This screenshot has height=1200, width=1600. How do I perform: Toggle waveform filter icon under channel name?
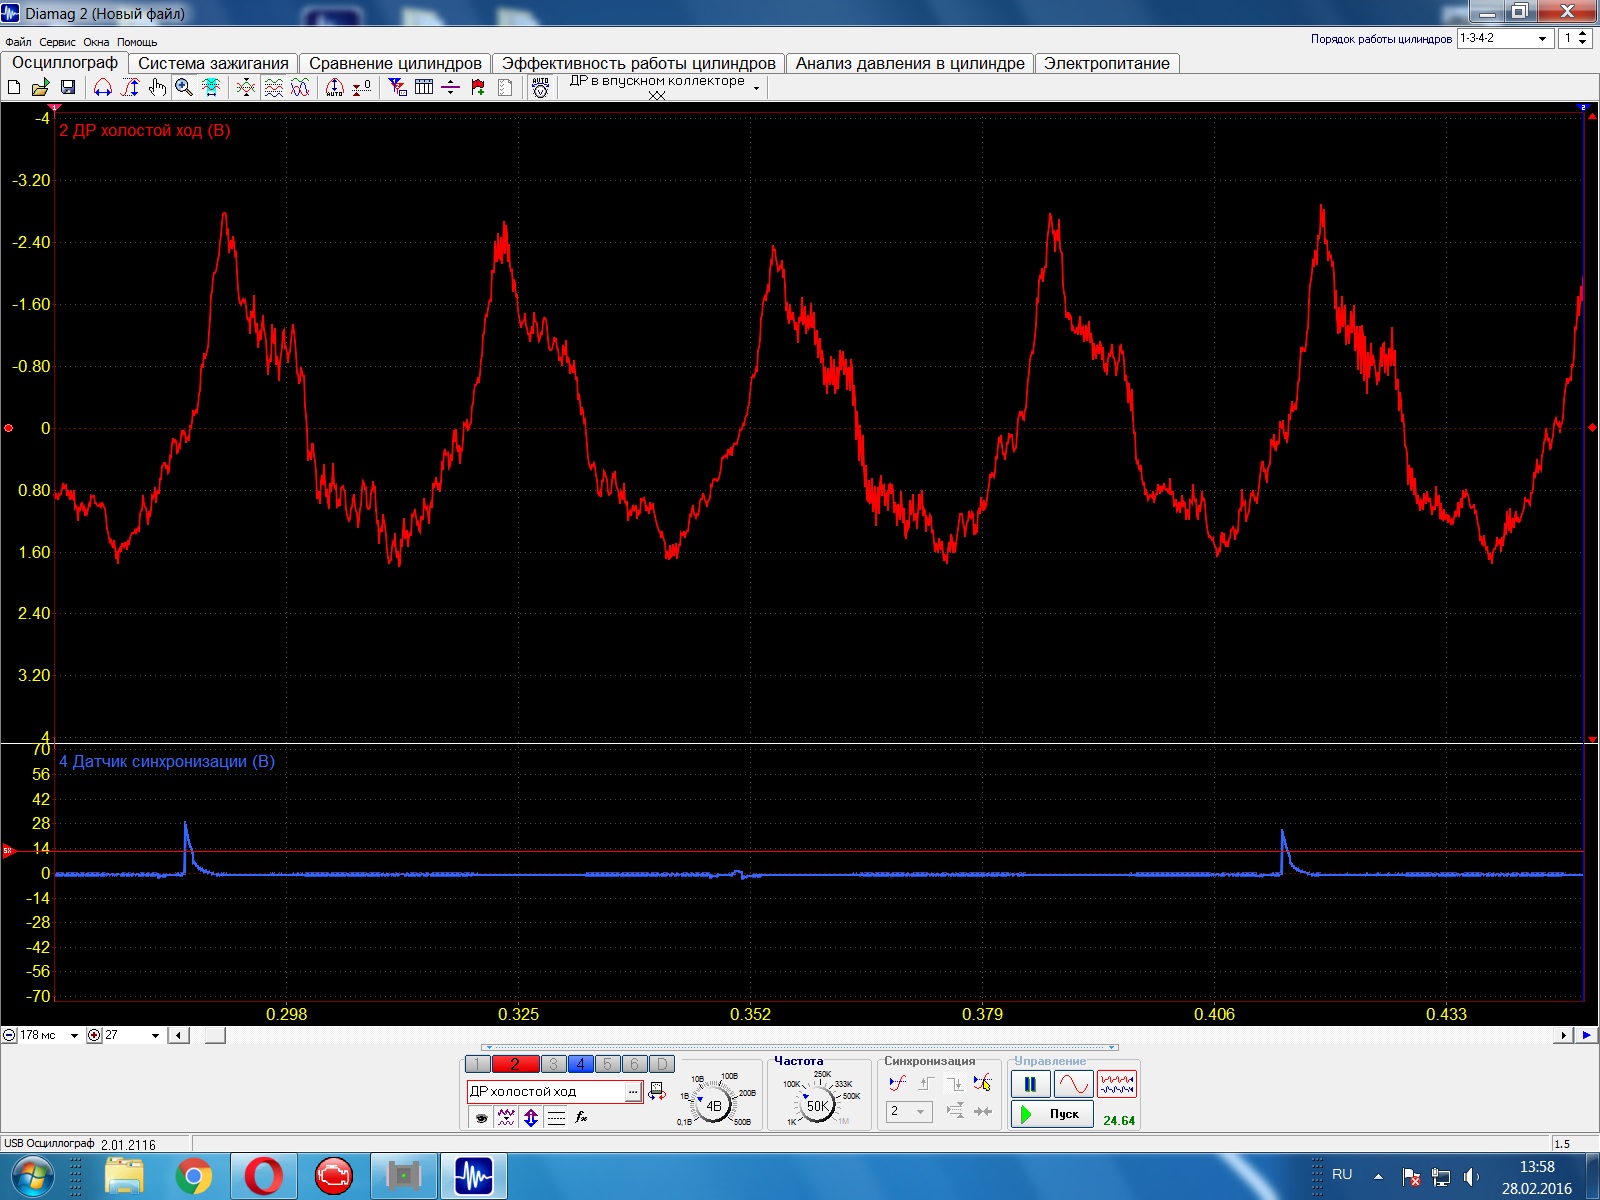coord(506,1118)
